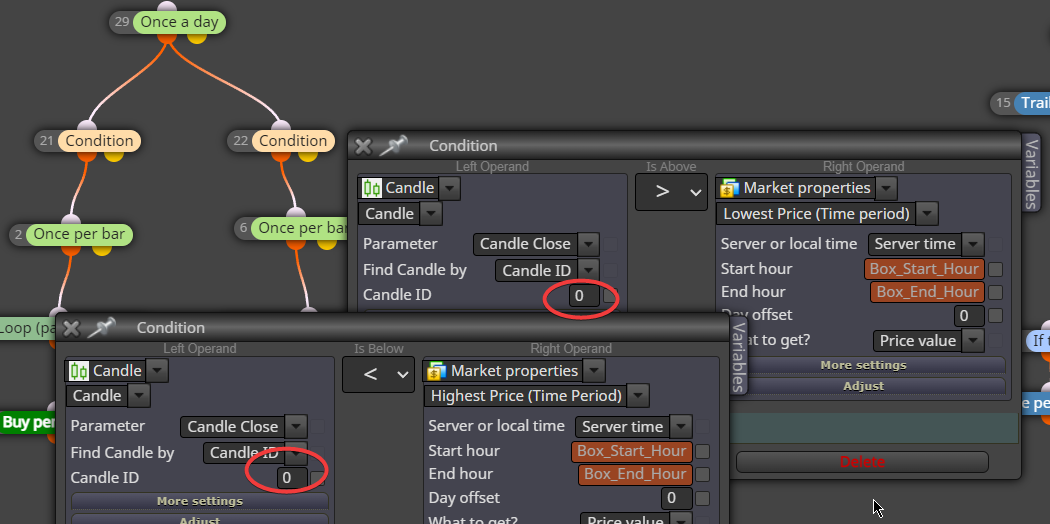Click Box_End_Hour variable in upper dialog
The image size is (1050, 524).
coord(927,292)
